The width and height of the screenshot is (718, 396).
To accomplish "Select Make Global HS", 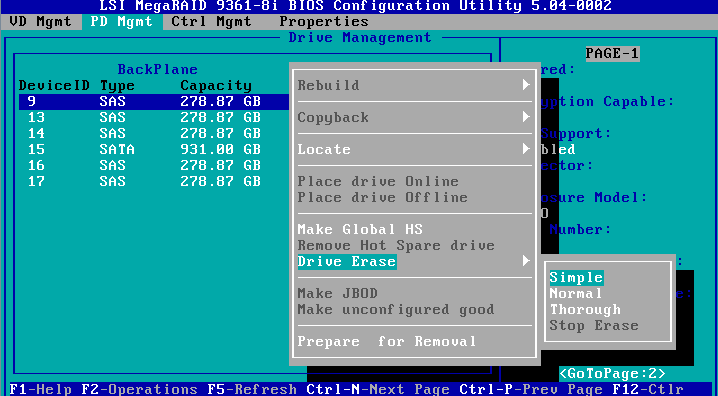I will (x=360, y=229).
